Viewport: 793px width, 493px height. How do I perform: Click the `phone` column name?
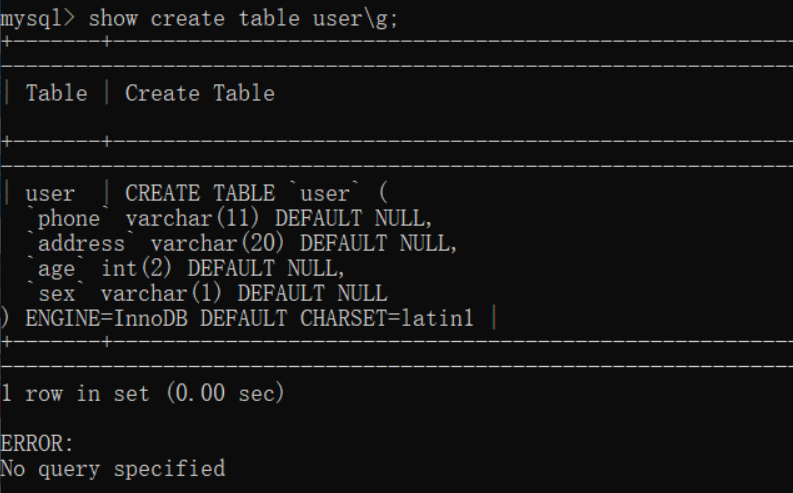69,218
